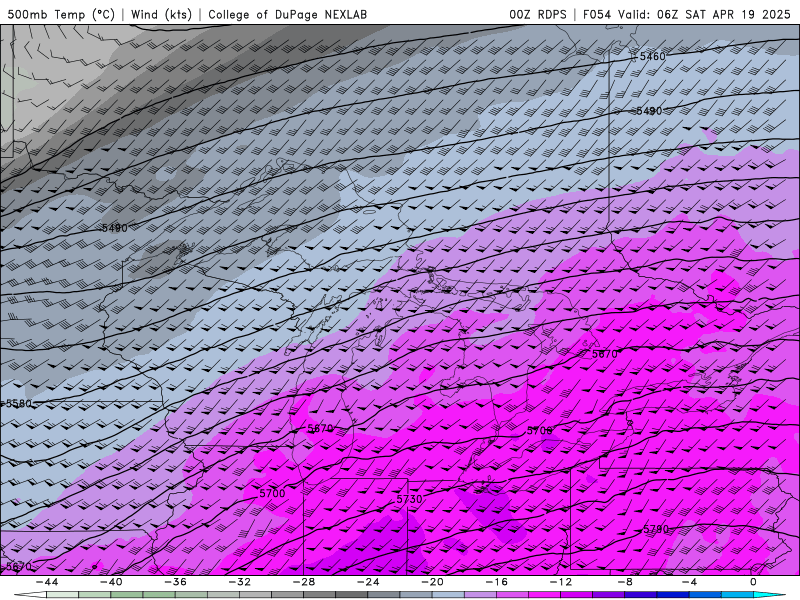Image resolution: width=800 pixels, height=600 pixels.
Task: Click the 'F054' forecast hour label
Action: point(597,14)
